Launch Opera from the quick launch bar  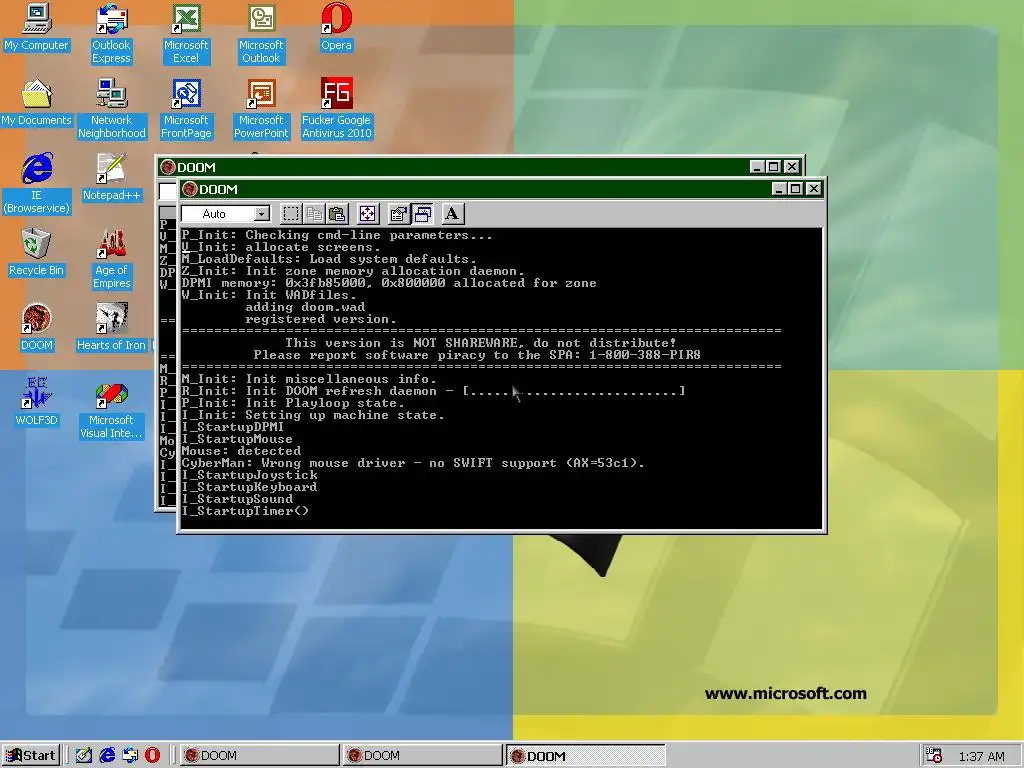click(x=152, y=756)
